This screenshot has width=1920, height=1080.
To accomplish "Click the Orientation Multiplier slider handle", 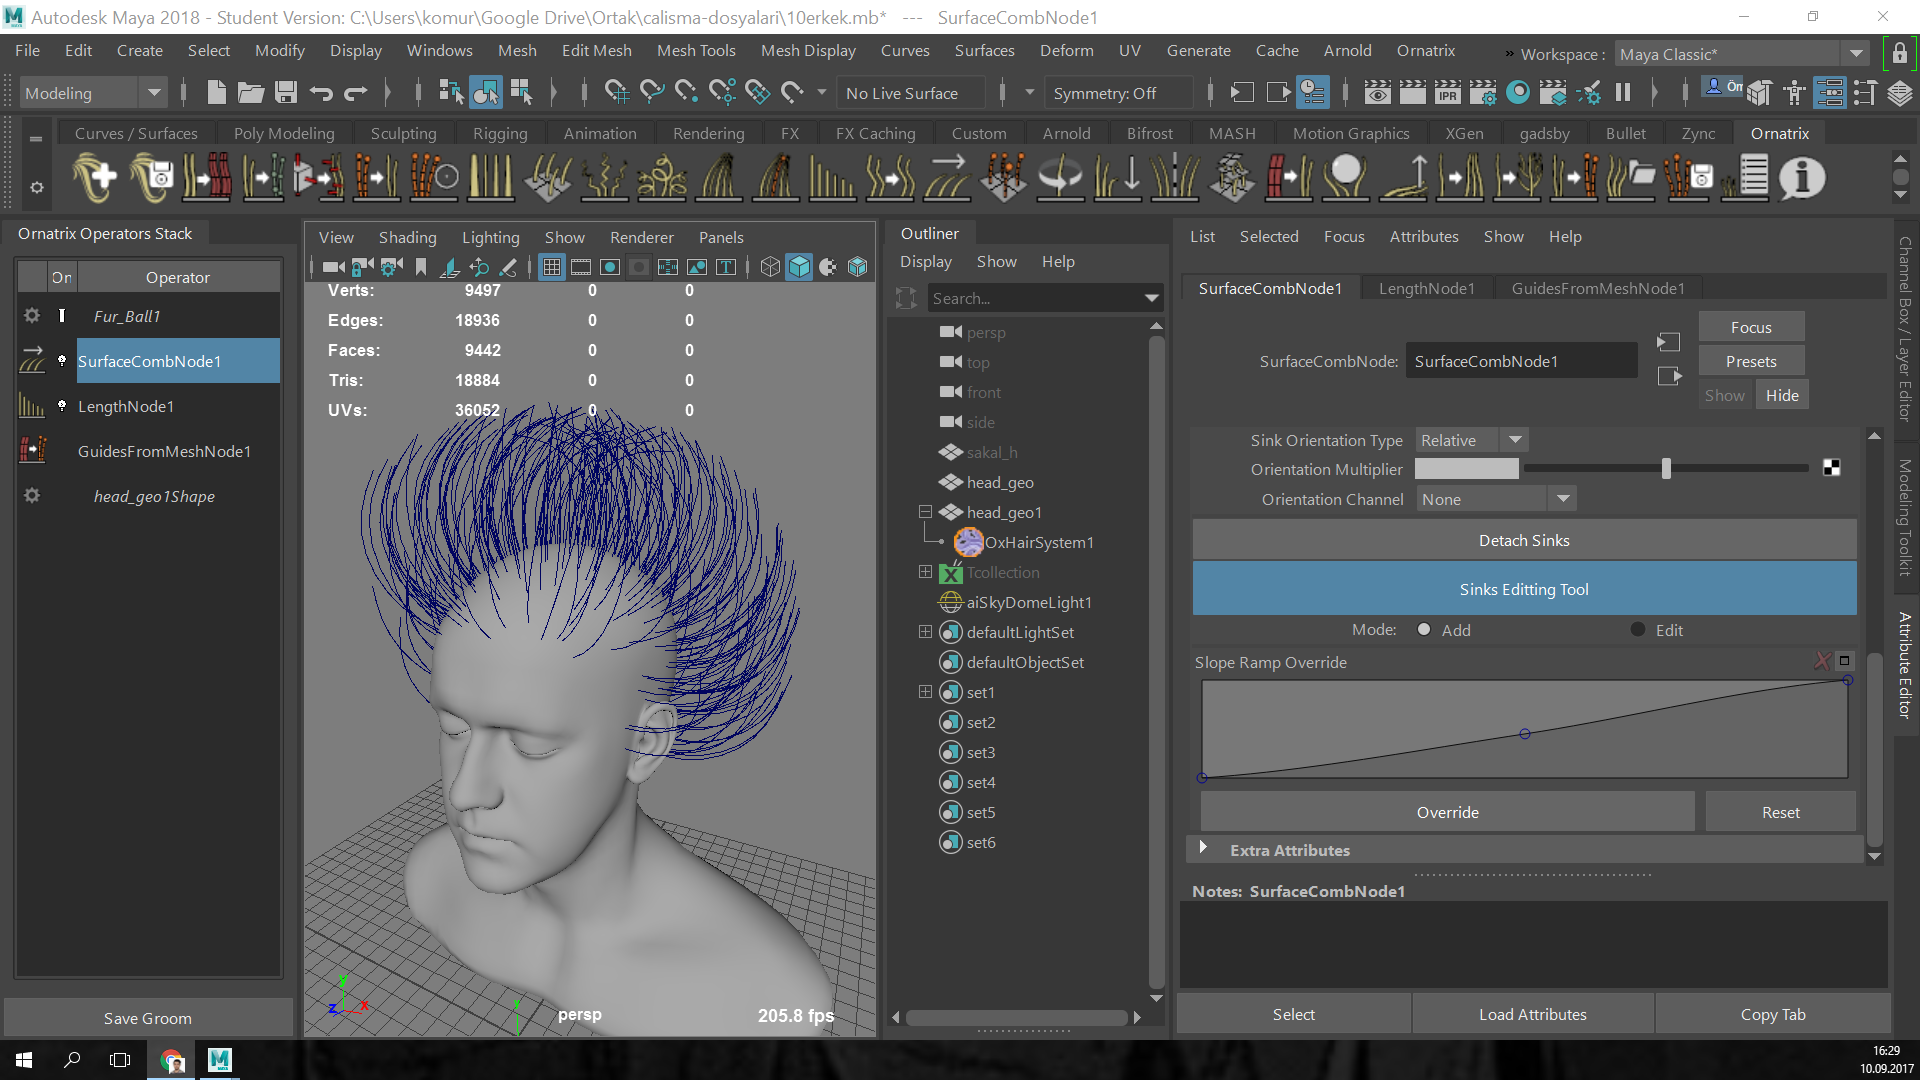I will point(1666,469).
